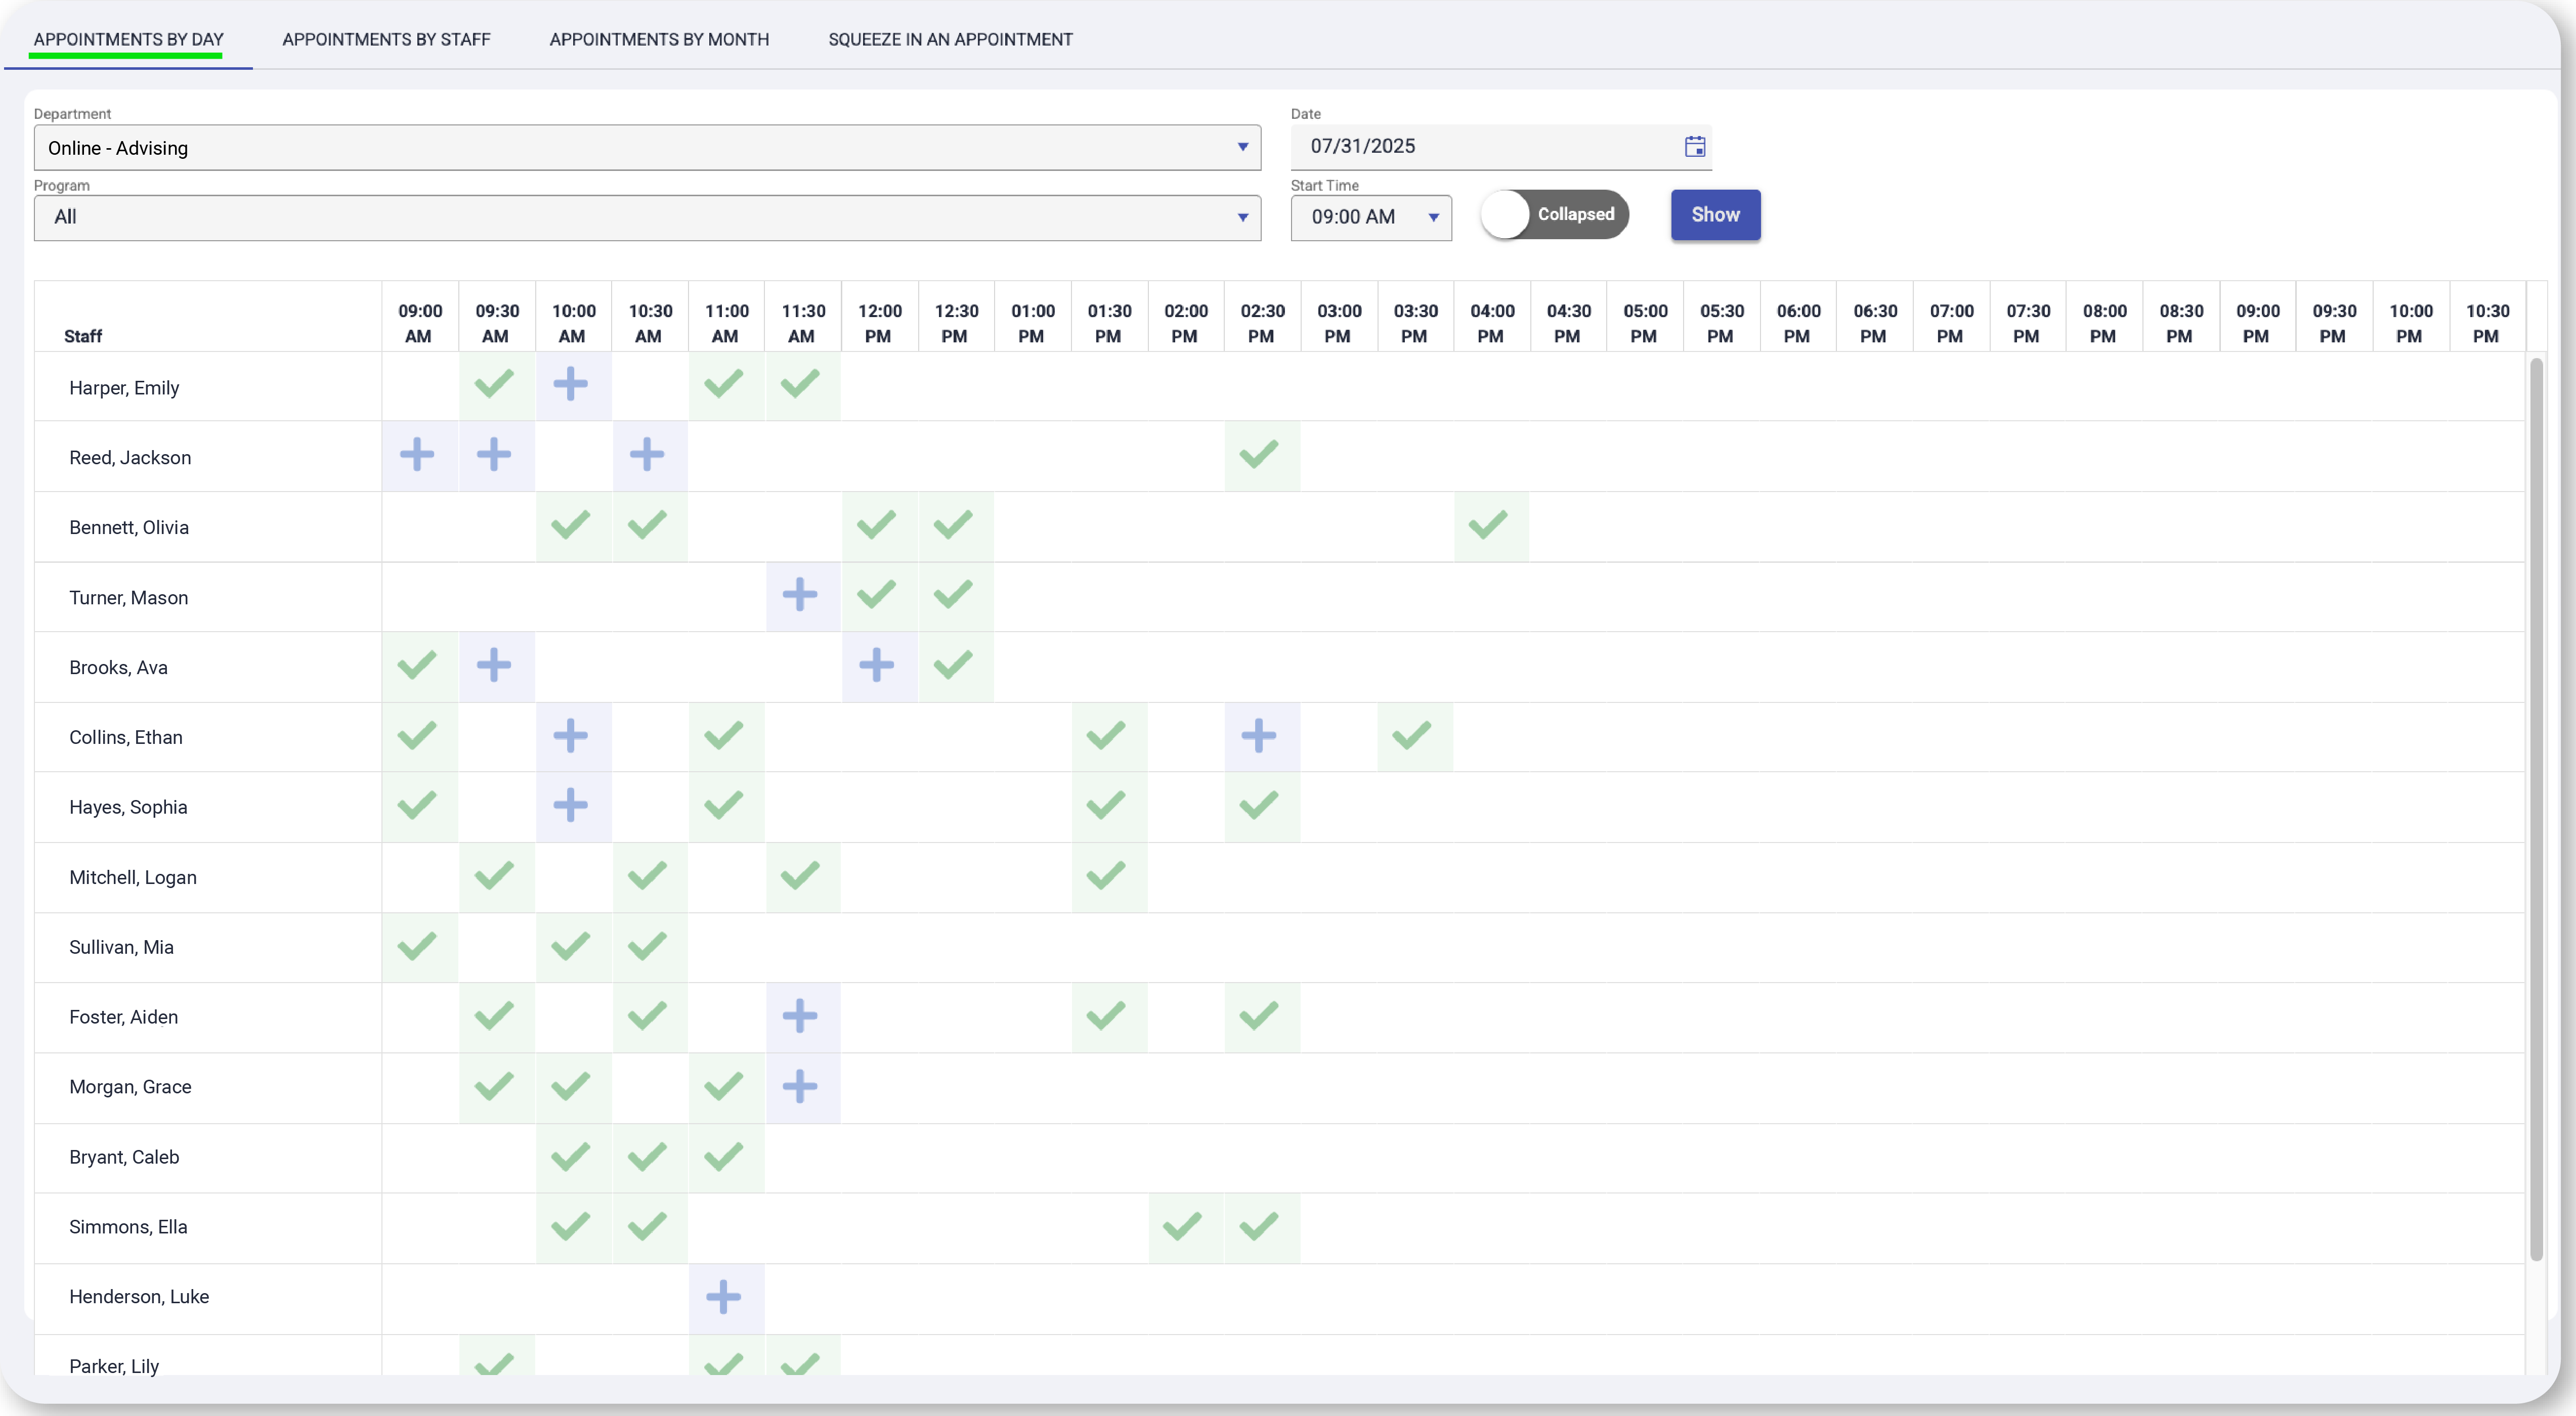Viewport: 2576px width, 1416px height.
Task: Click checkmark for Simmons, Ella at 02:00 PM
Action: pyautogui.click(x=1182, y=1226)
